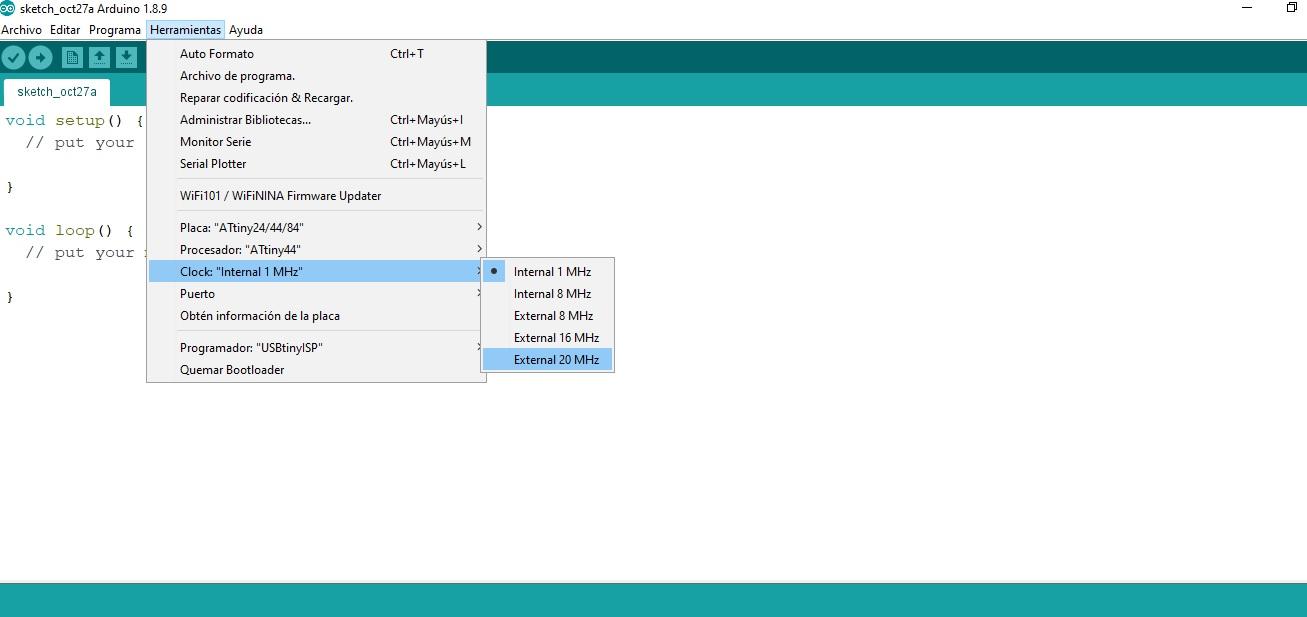Click Quemar Bootloader
The width and height of the screenshot is (1307, 617).
point(232,370)
